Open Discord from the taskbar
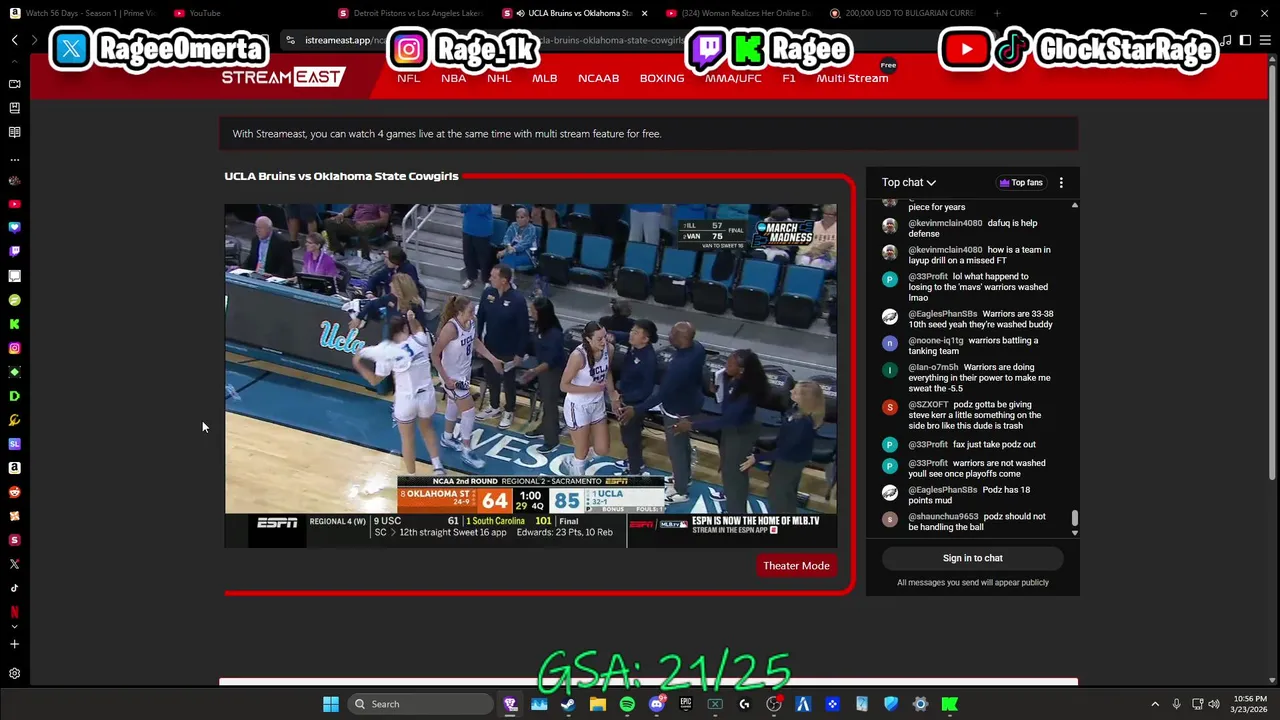Screen dimensions: 1280x720 click(x=656, y=704)
